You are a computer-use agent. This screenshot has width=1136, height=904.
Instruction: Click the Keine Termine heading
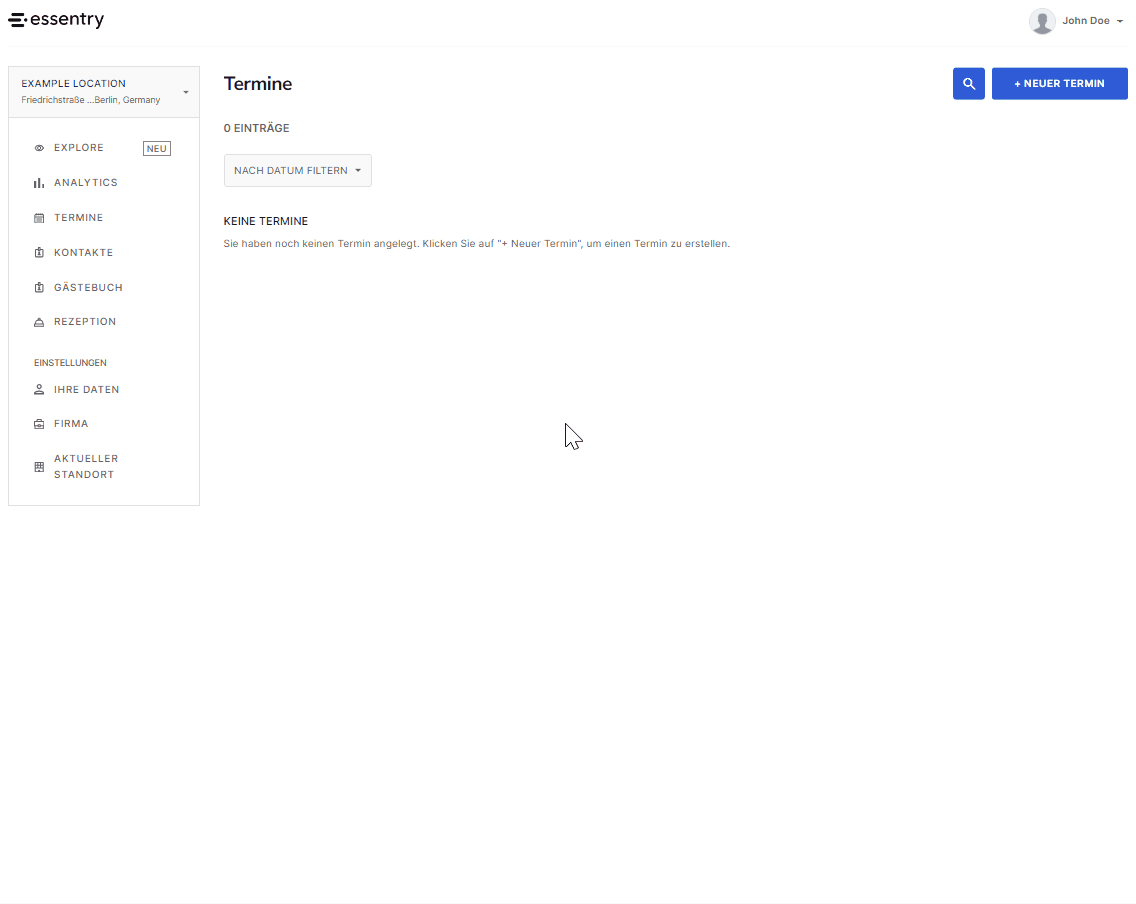(266, 221)
